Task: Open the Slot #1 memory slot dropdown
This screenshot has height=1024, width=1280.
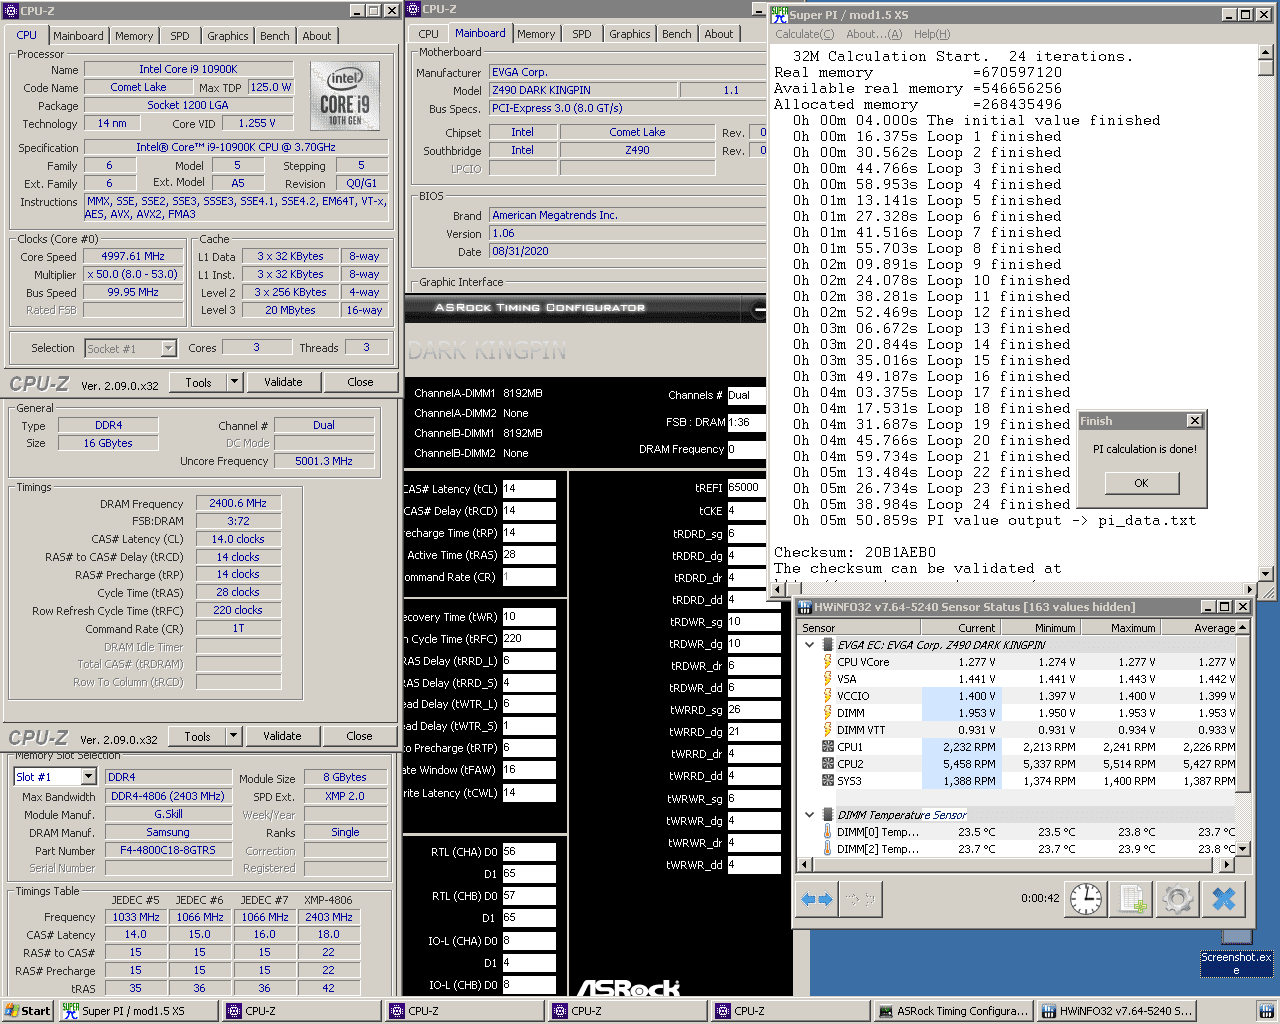Action: 88,777
